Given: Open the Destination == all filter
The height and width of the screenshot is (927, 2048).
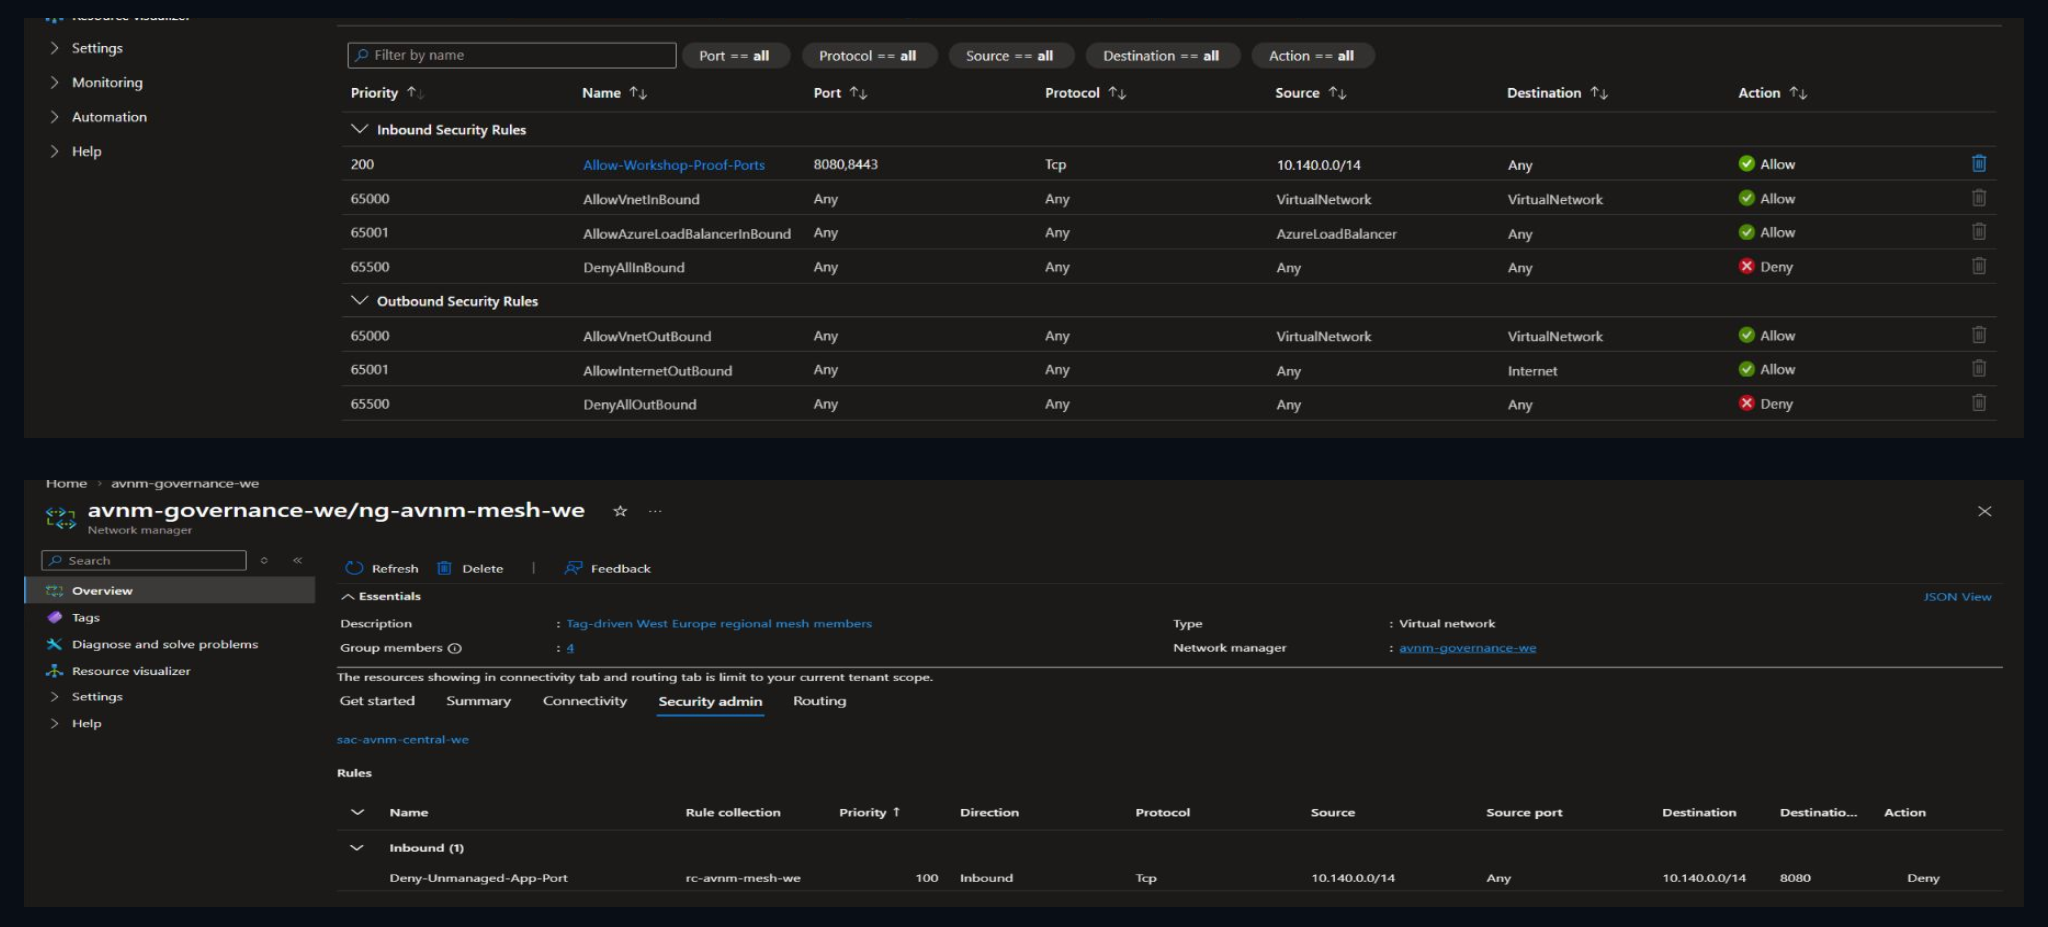Looking at the screenshot, I should pos(1162,56).
